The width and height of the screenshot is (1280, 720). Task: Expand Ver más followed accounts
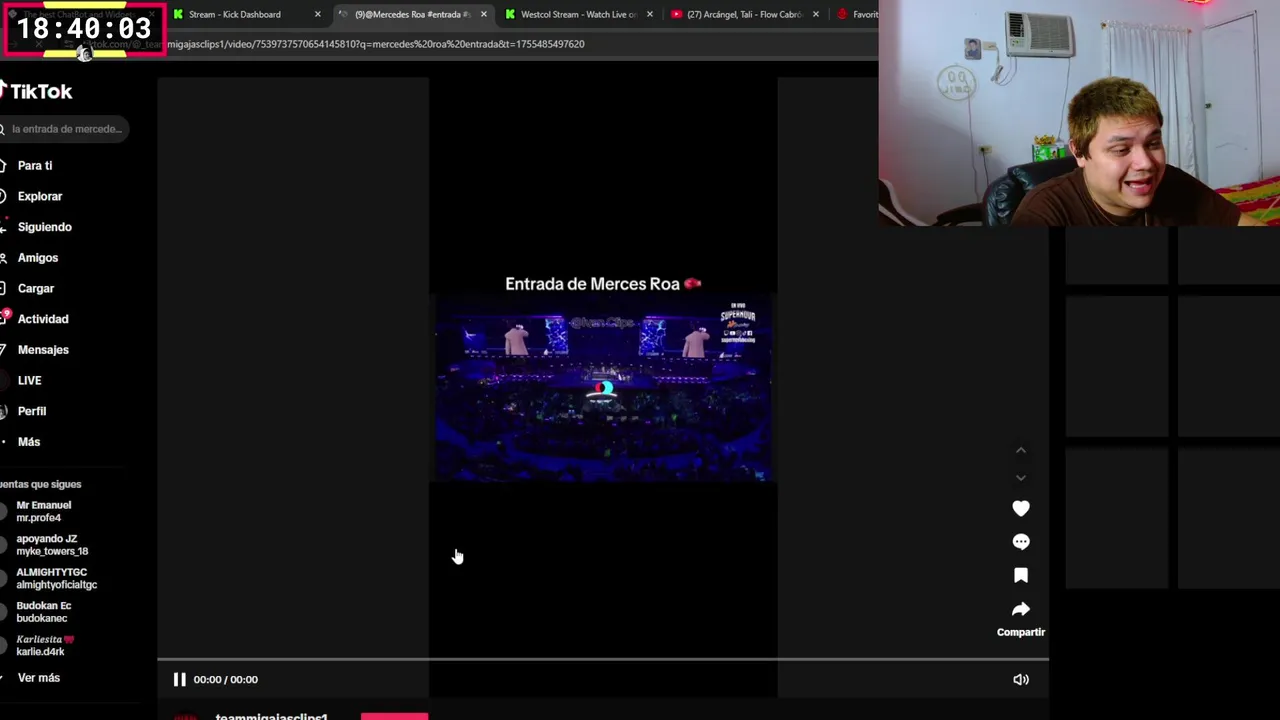click(38, 678)
